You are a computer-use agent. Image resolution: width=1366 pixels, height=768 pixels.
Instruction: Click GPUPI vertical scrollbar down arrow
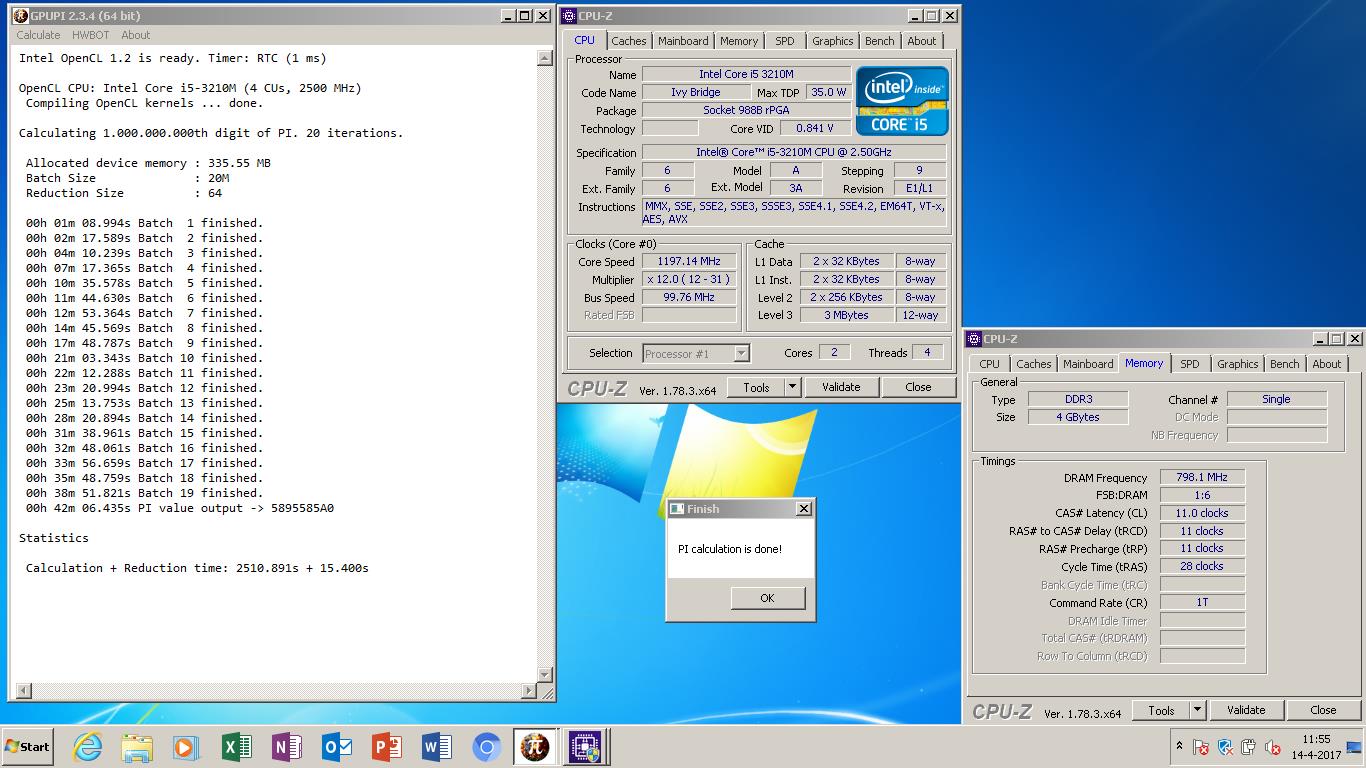point(545,674)
